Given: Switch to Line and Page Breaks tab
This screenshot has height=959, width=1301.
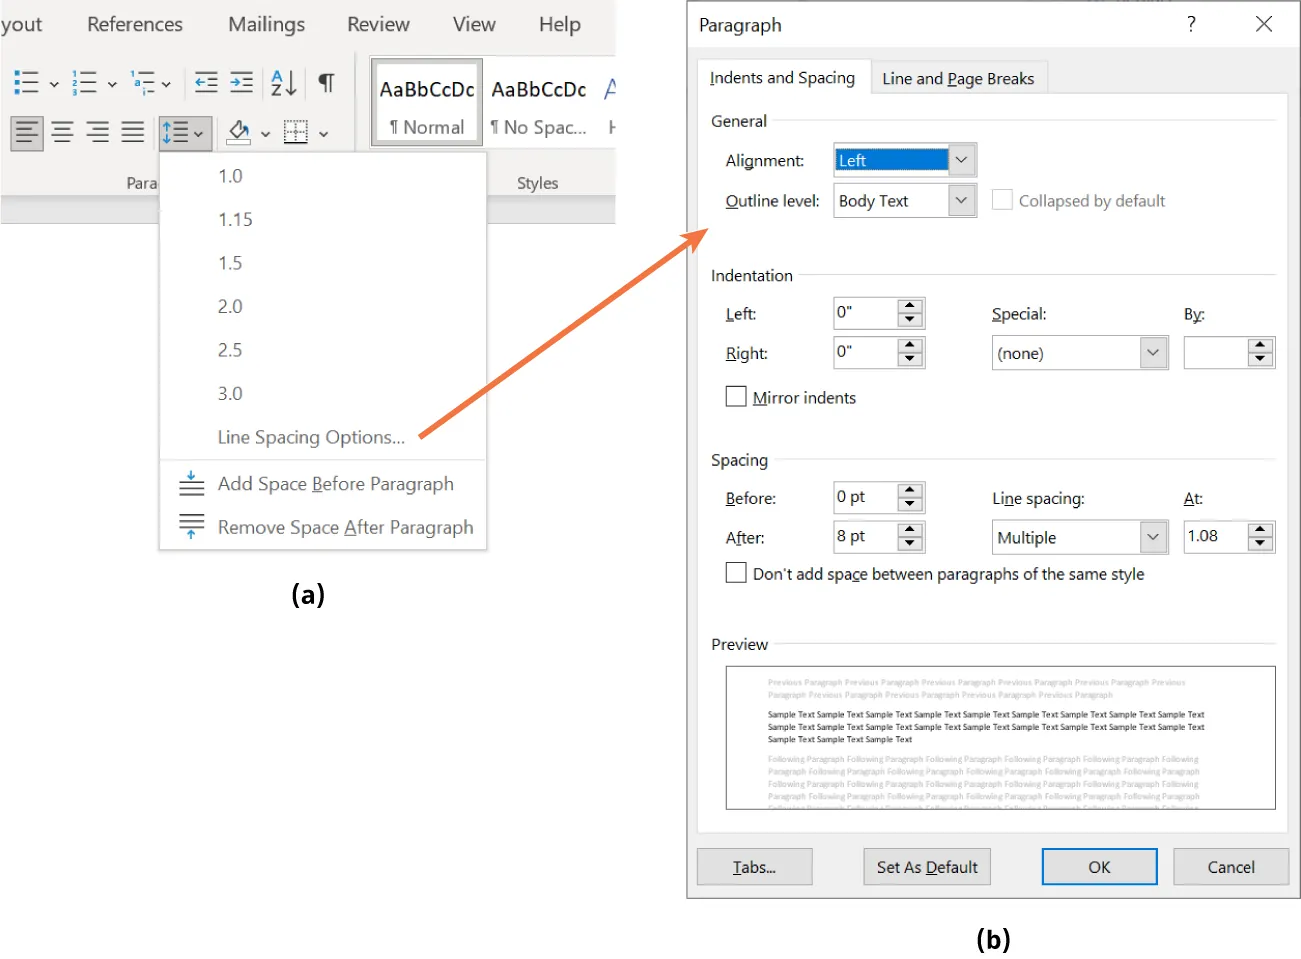Looking at the screenshot, I should click(x=958, y=78).
